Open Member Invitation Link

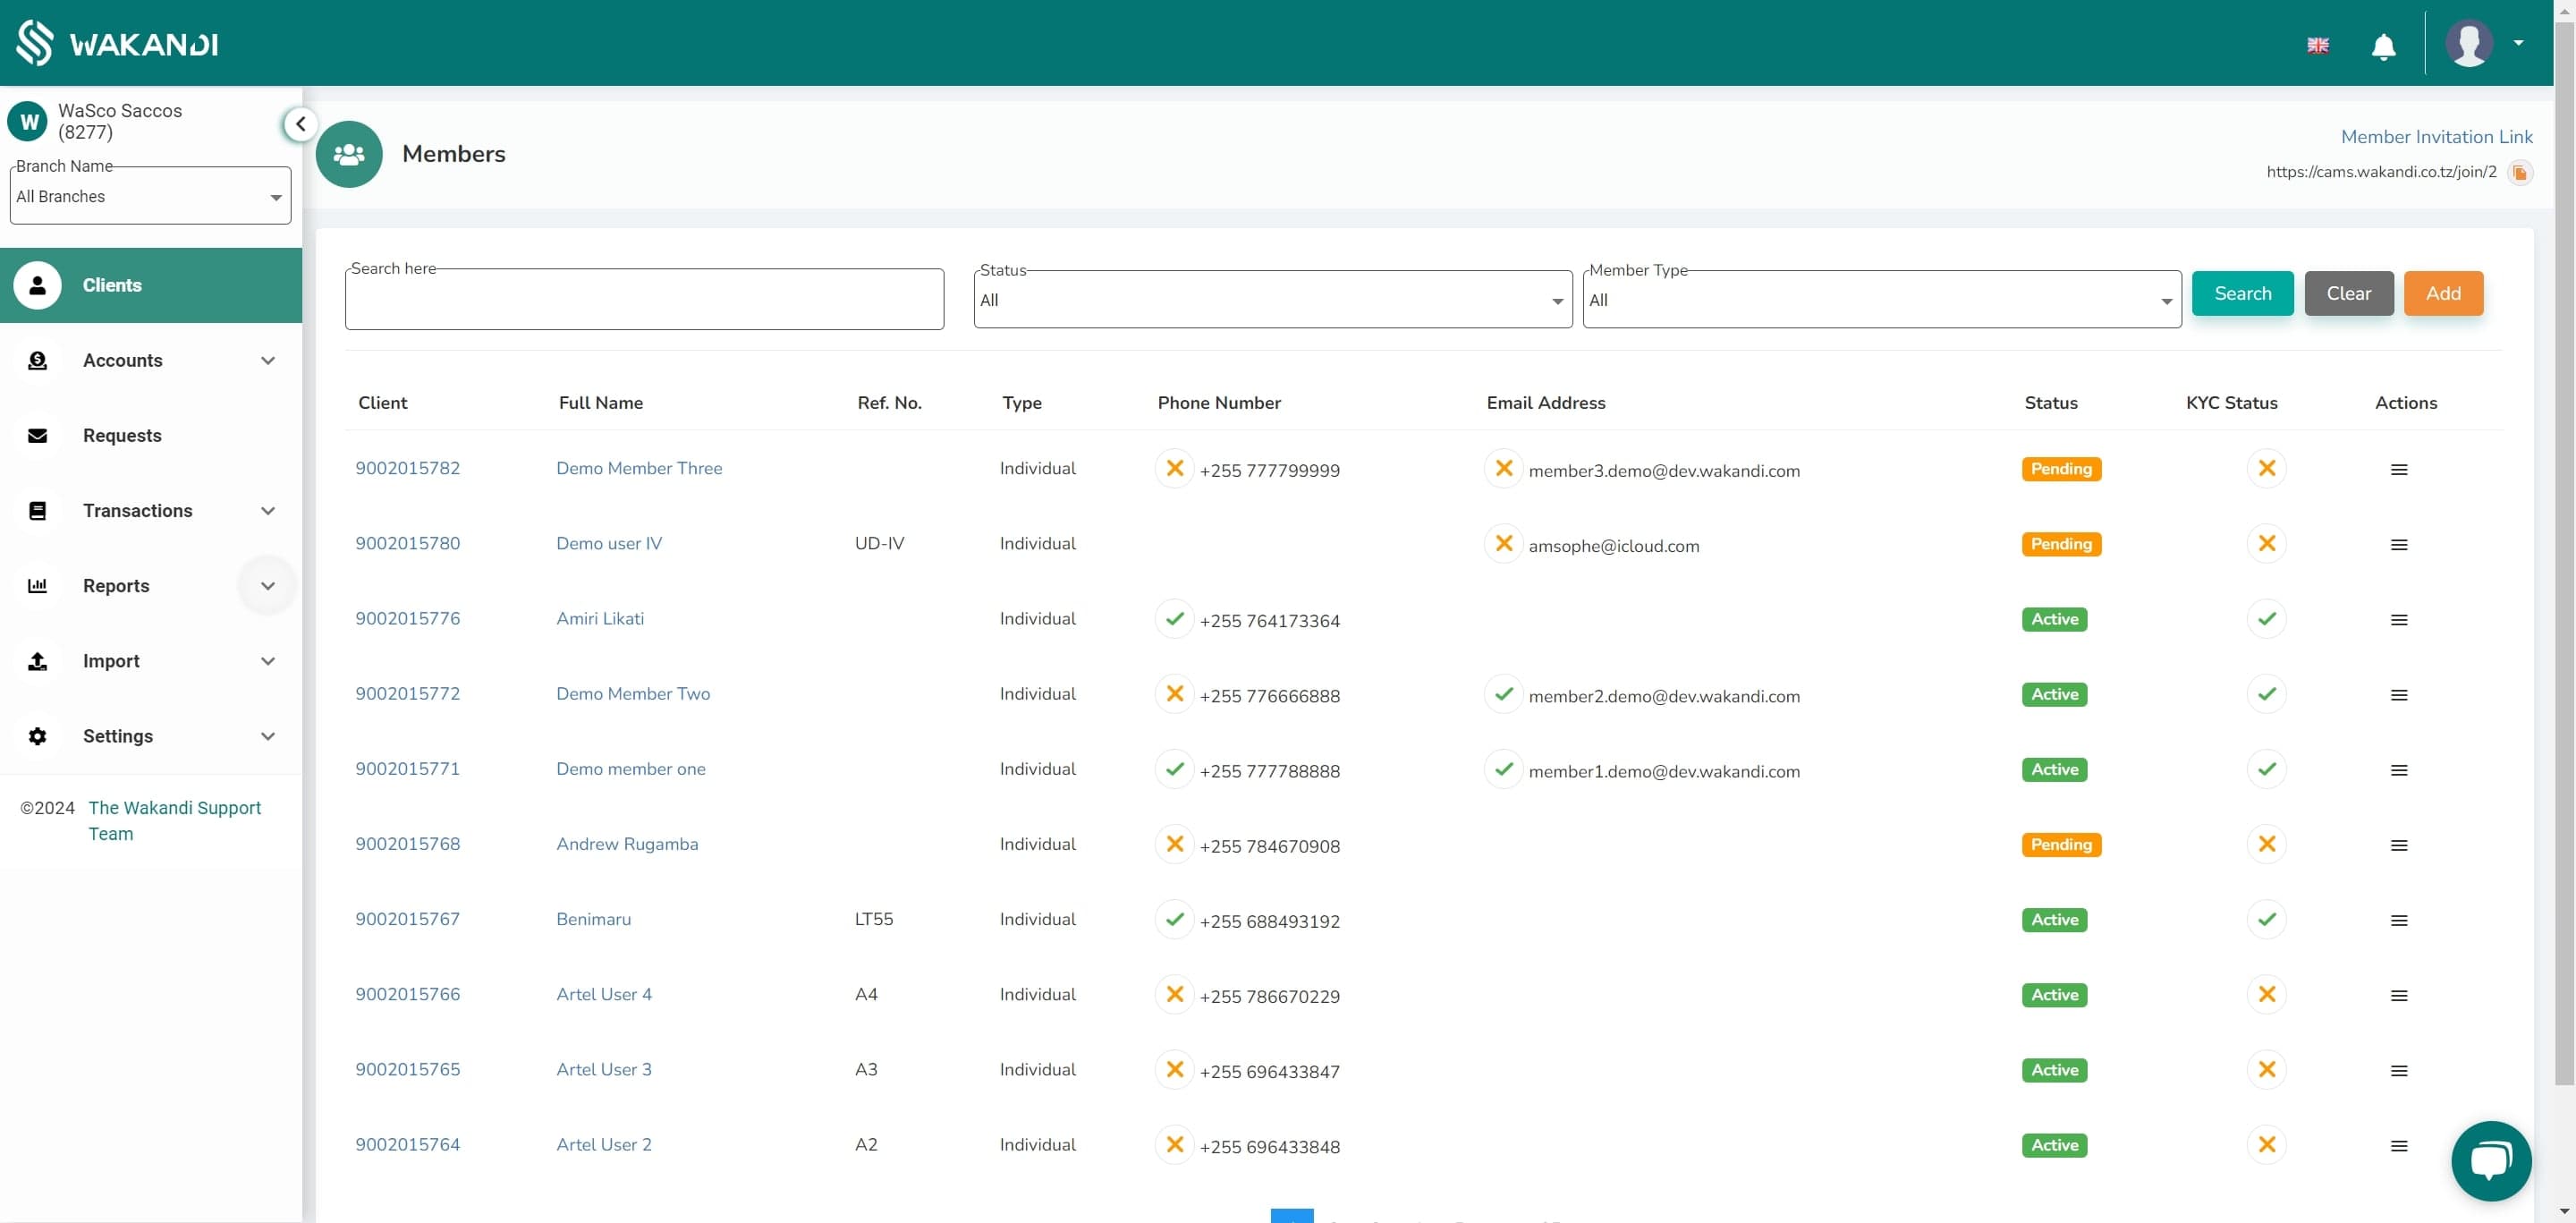[x=2436, y=137]
